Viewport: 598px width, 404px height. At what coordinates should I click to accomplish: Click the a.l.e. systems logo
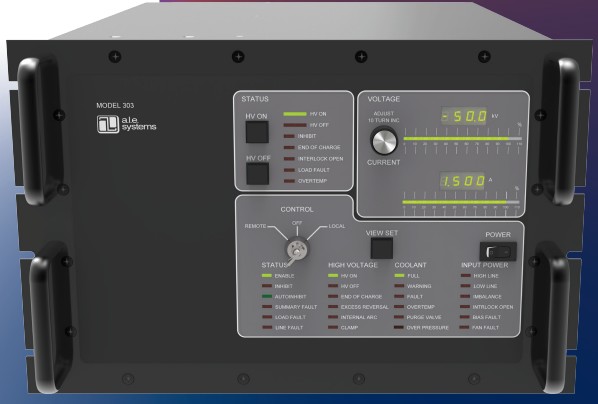(127, 124)
